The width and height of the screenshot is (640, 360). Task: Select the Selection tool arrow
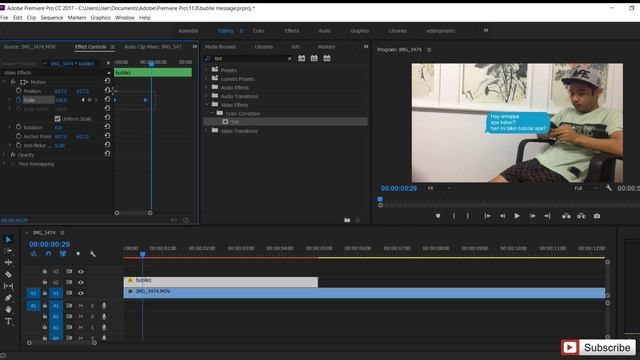coord(8,240)
